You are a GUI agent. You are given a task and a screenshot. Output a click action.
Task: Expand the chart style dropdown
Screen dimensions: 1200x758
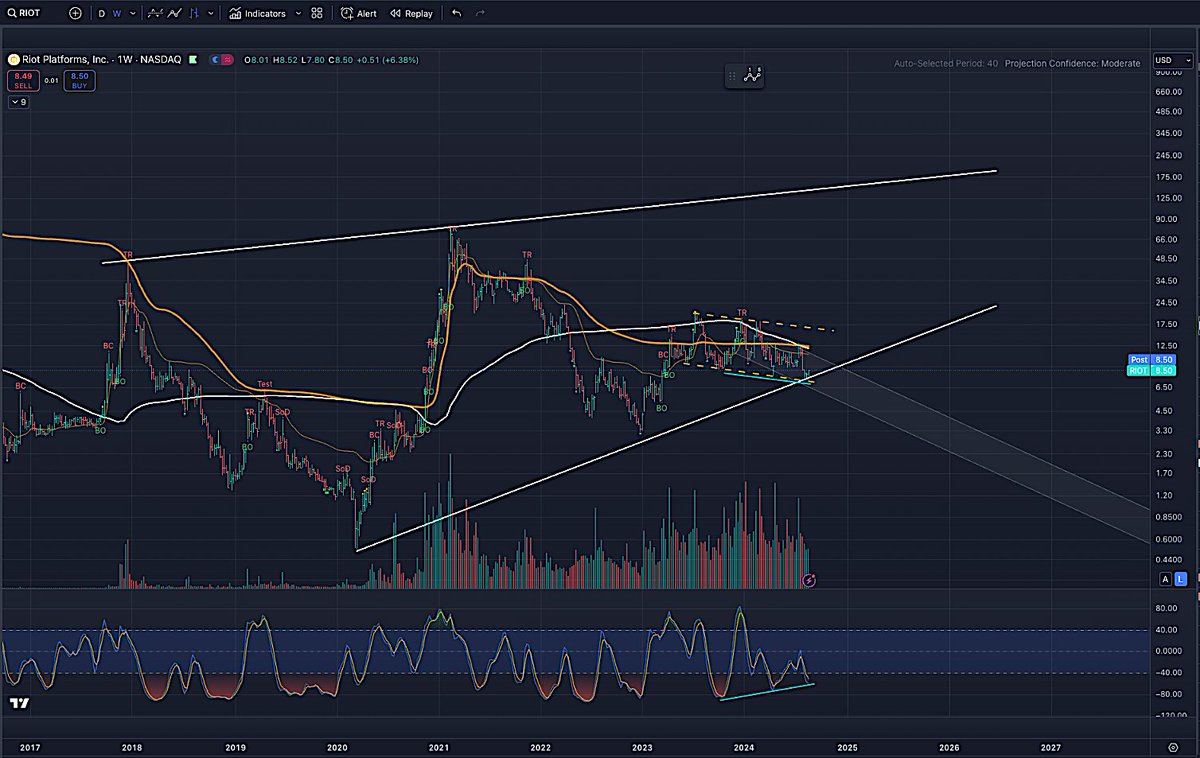pos(210,14)
